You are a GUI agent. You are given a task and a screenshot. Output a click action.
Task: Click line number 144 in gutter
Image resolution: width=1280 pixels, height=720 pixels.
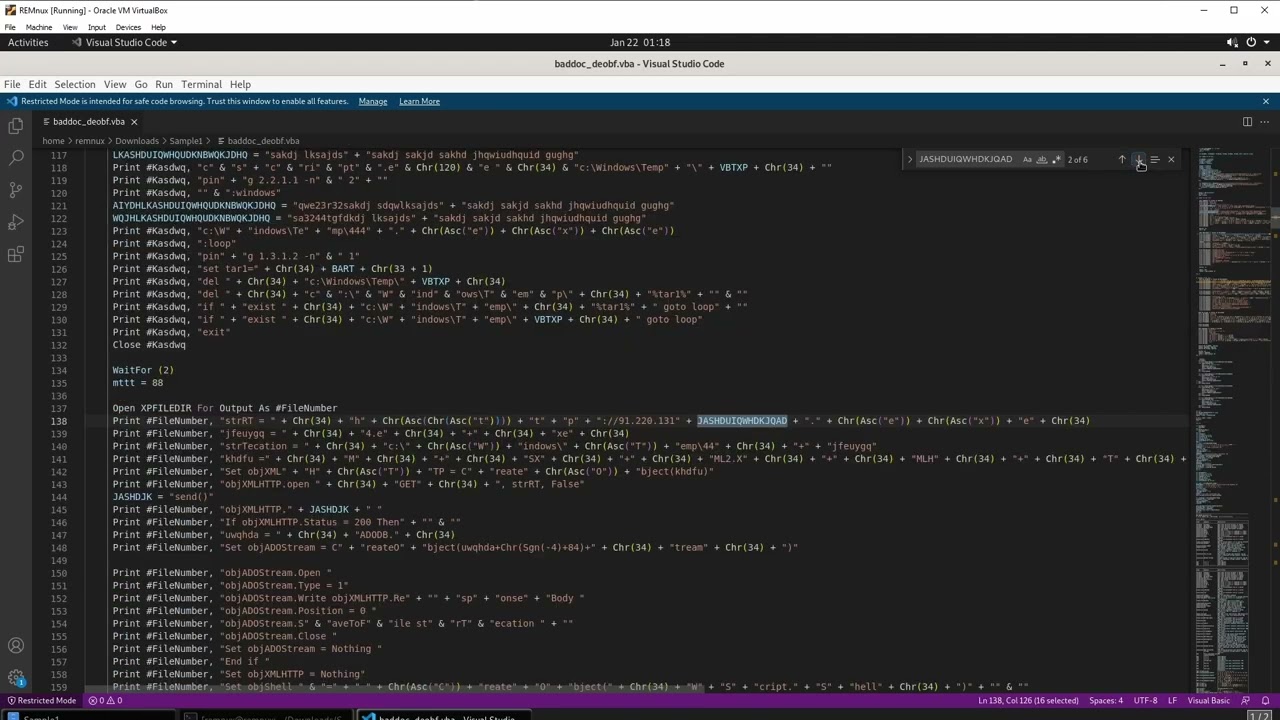(58, 497)
